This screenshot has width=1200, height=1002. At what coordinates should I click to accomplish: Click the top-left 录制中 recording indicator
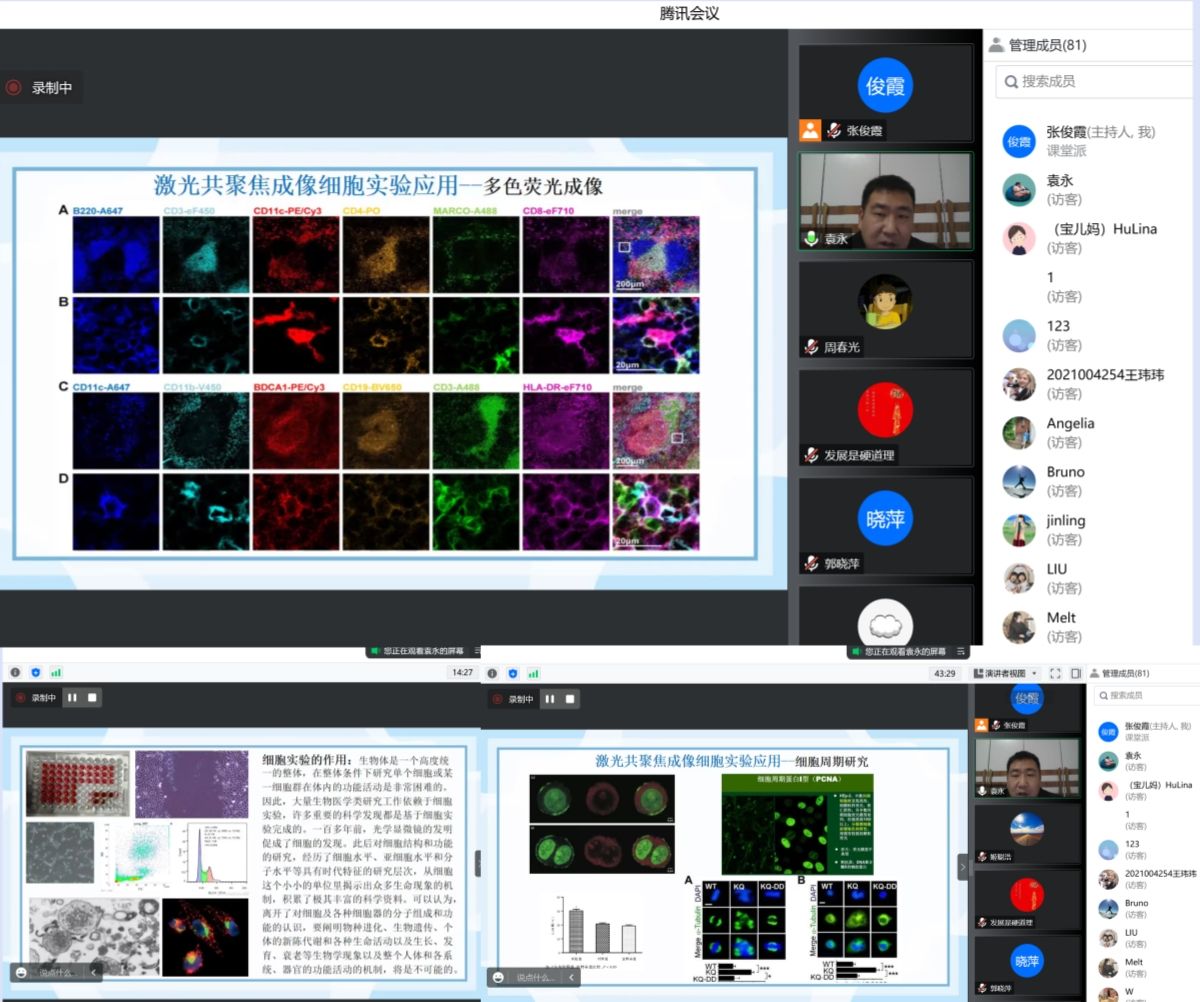tap(40, 88)
